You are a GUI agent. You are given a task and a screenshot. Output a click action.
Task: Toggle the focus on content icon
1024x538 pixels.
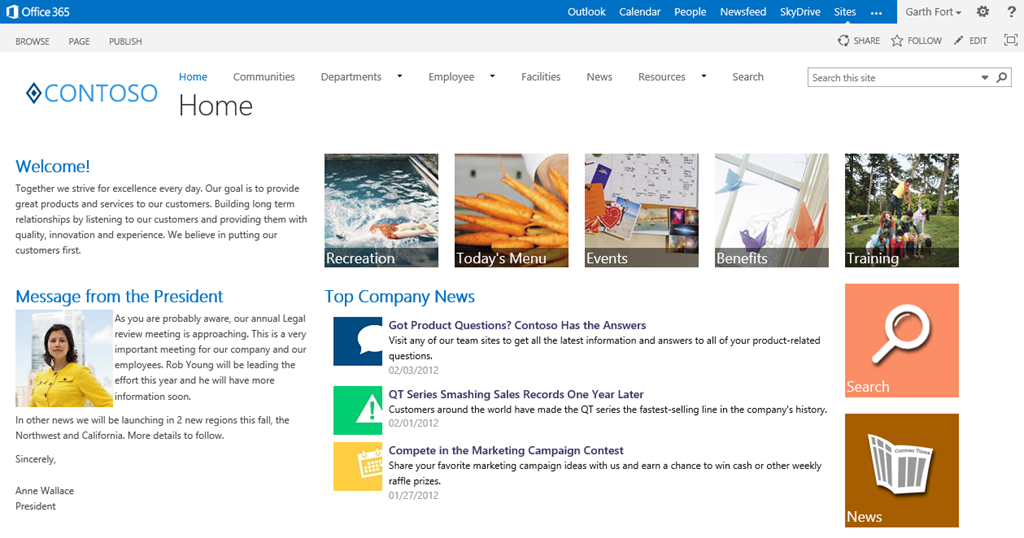1010,40
